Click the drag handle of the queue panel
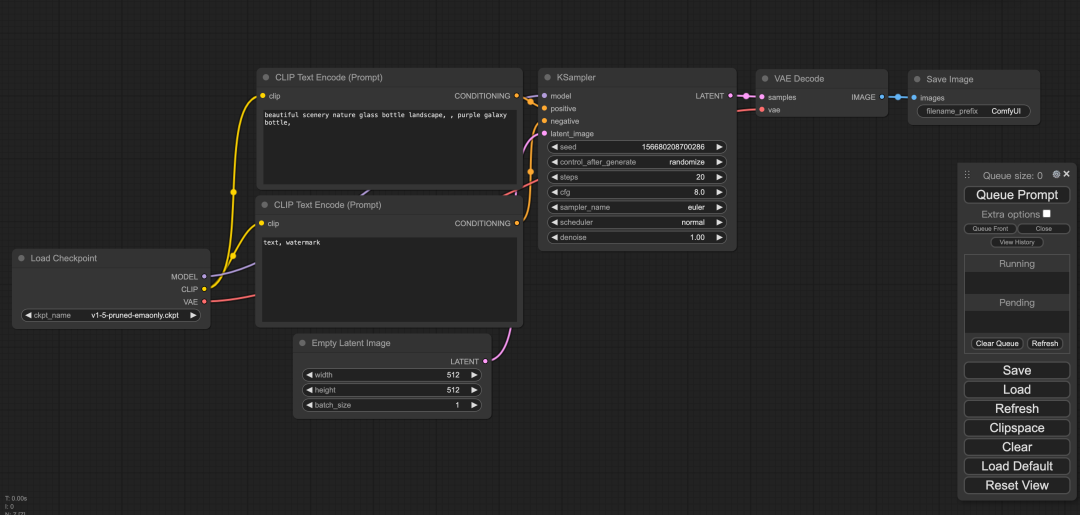 click(x=967, y=175)
